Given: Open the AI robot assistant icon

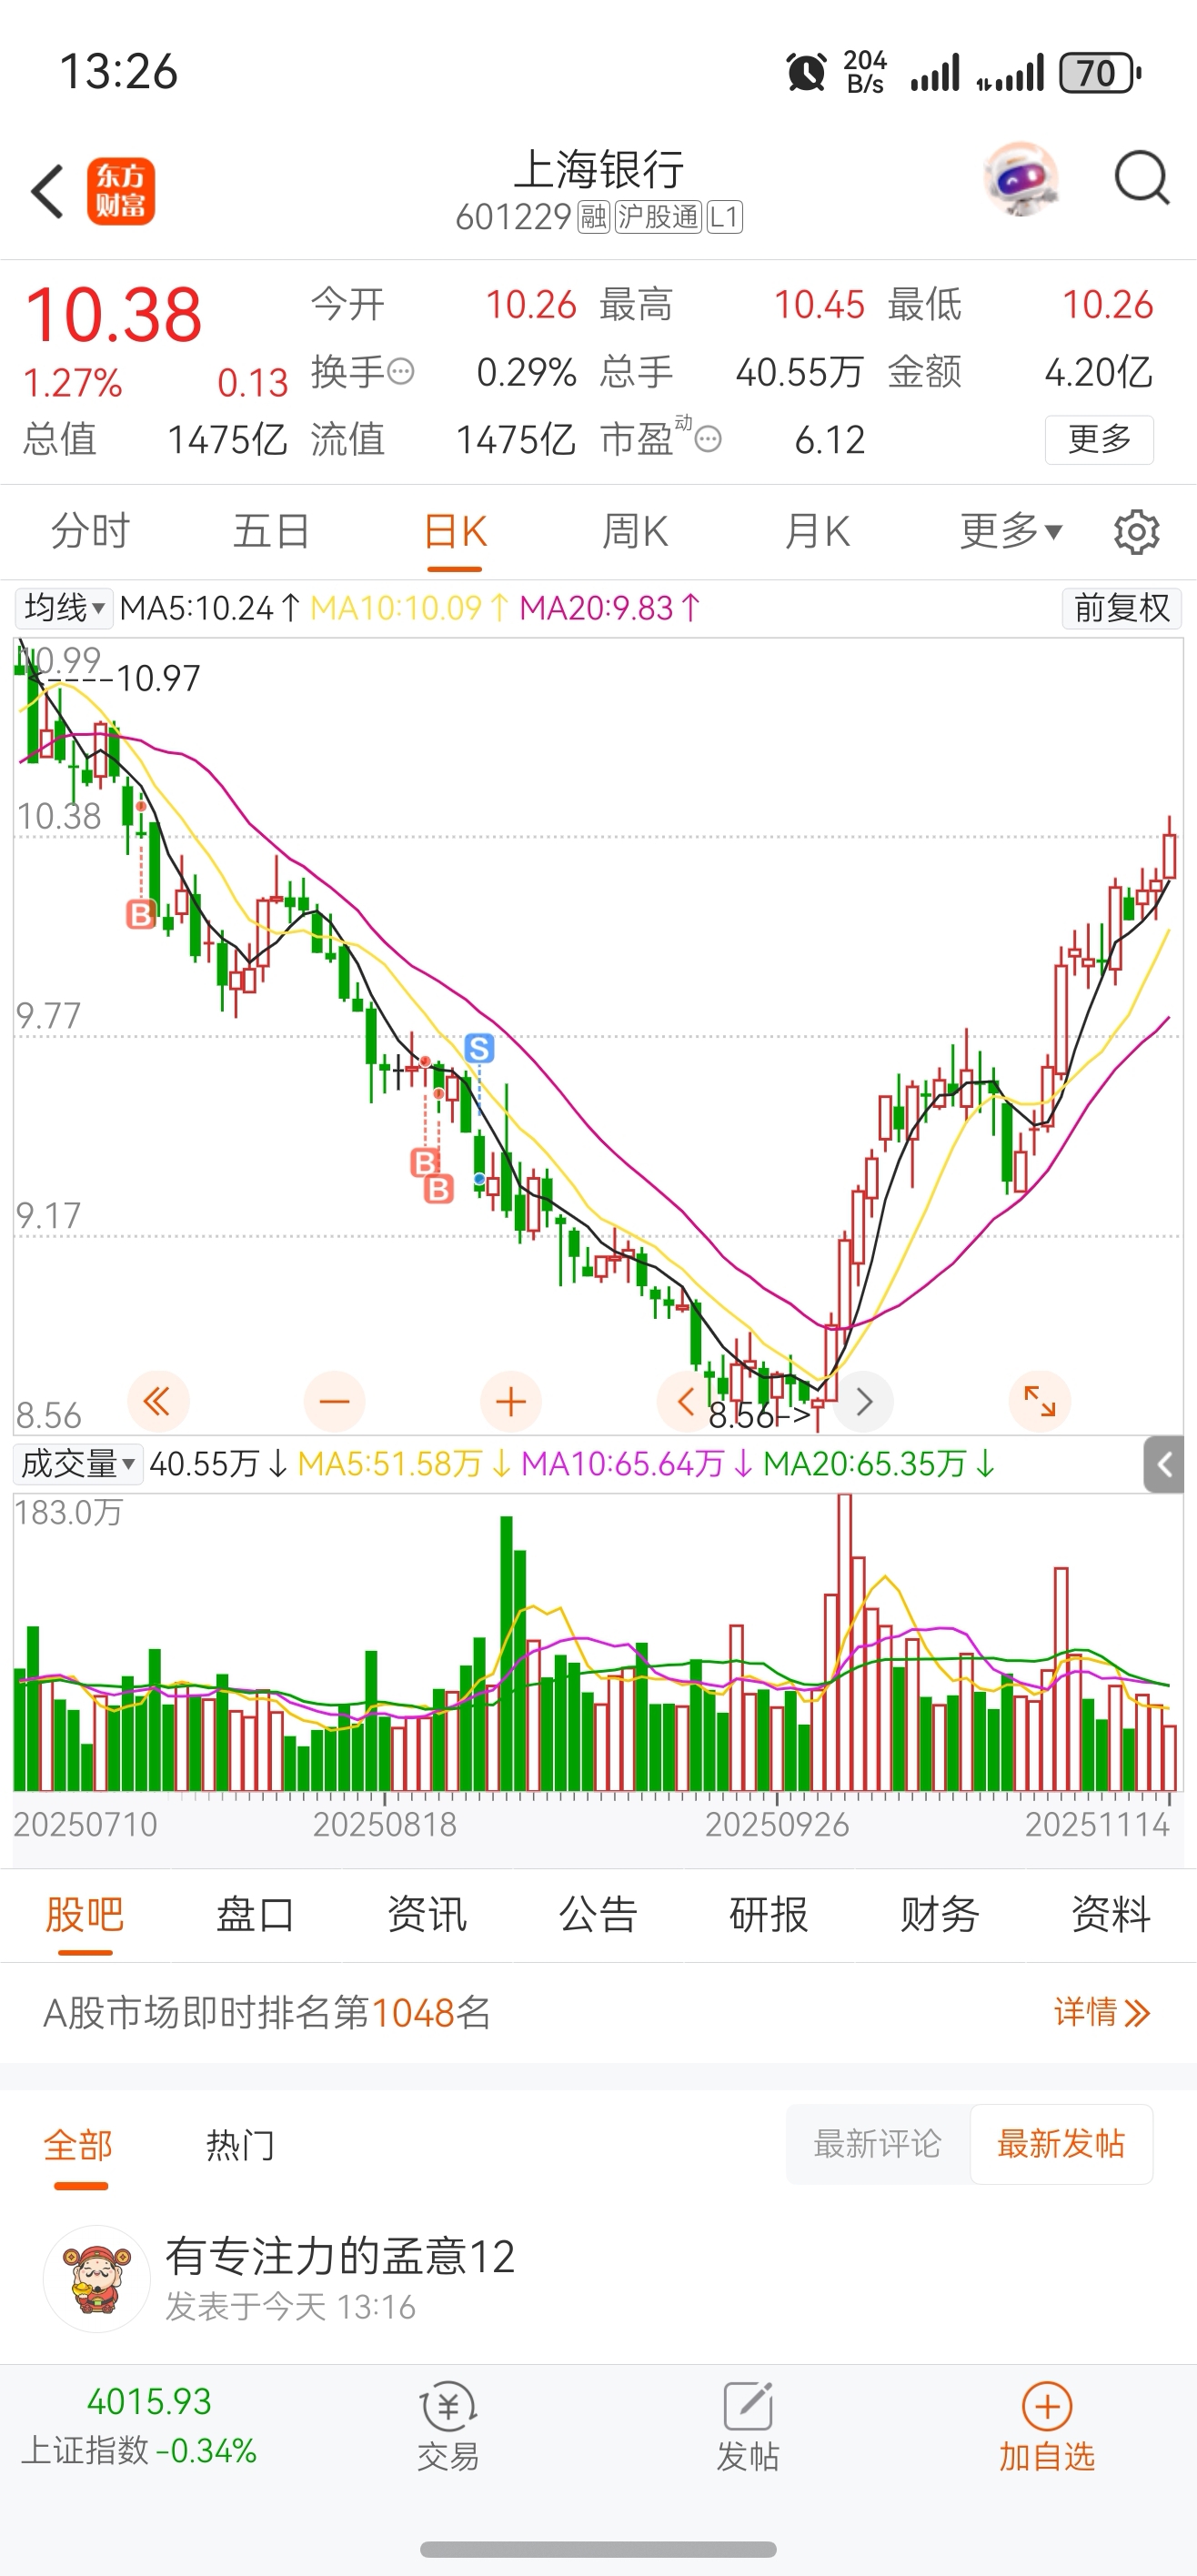Looking at the screenshot, I should click(1020, 179).
